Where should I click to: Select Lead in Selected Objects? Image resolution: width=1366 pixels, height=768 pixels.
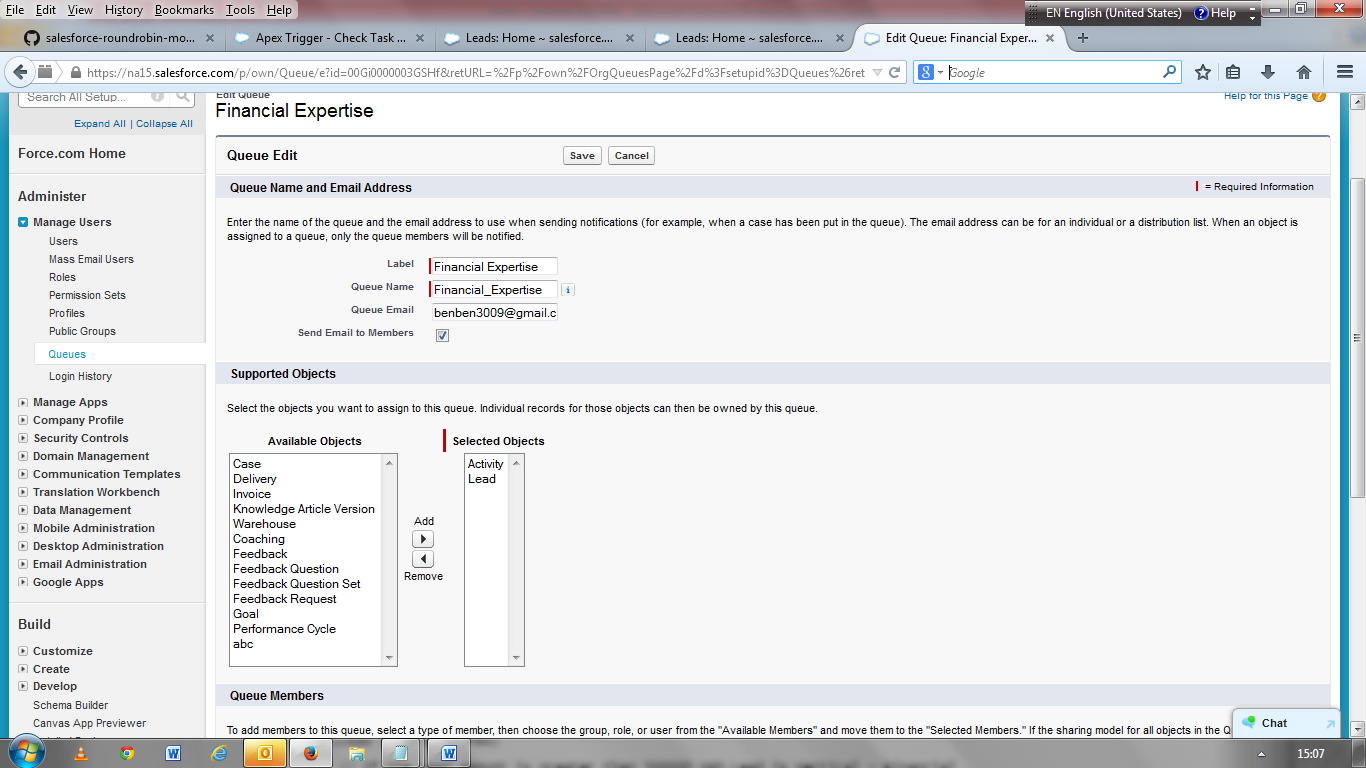tap(488, 479)
